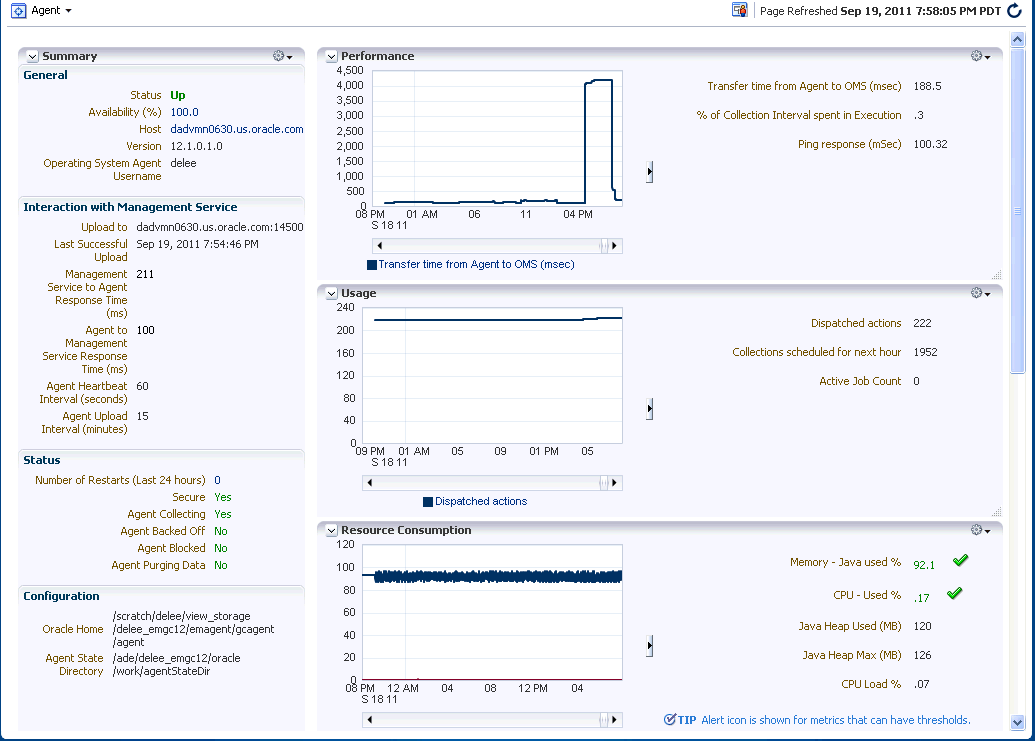Click the Usage time slider handle

pos(604,483)
